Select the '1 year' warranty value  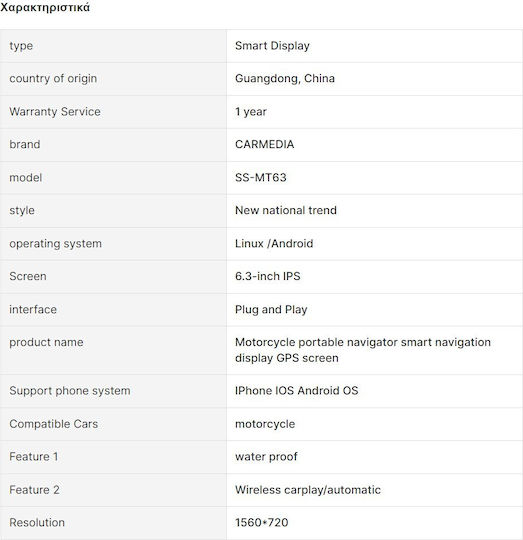click(251, 112)
